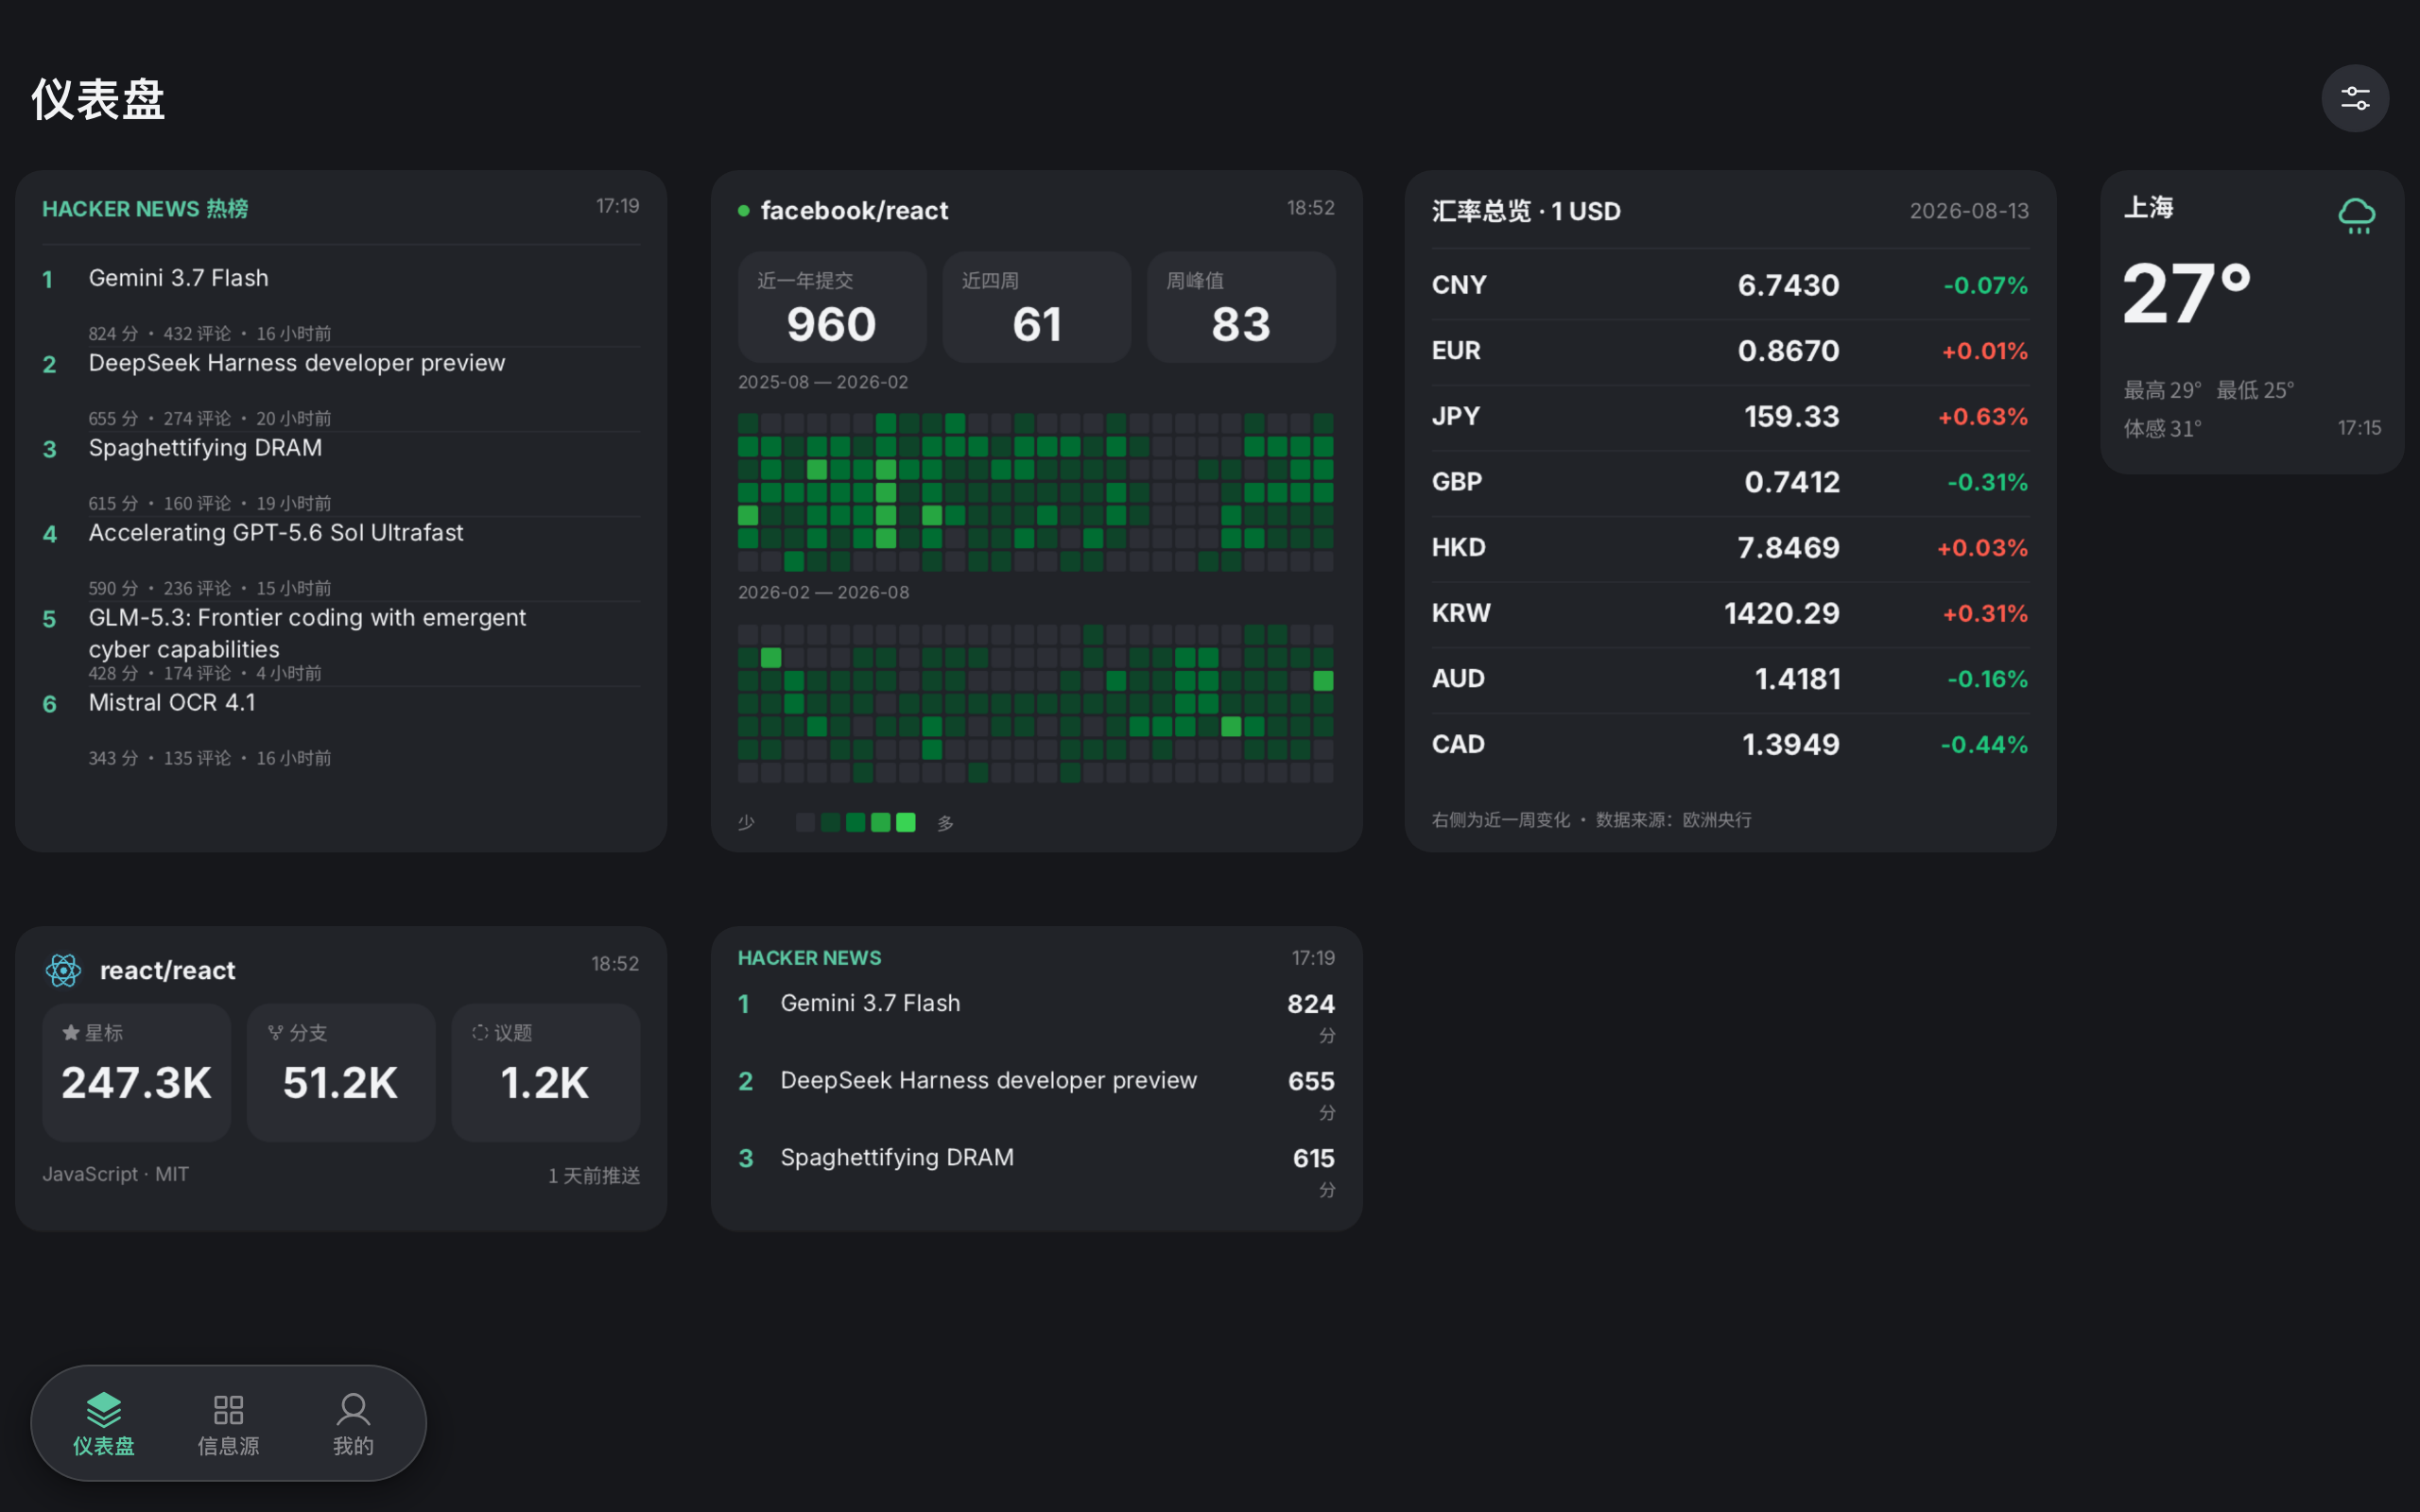Viewport: 2420px width, 1512px height.
Task: Click the facebook/react repository title
Action: pyautogui.click(x=854, y=210)
